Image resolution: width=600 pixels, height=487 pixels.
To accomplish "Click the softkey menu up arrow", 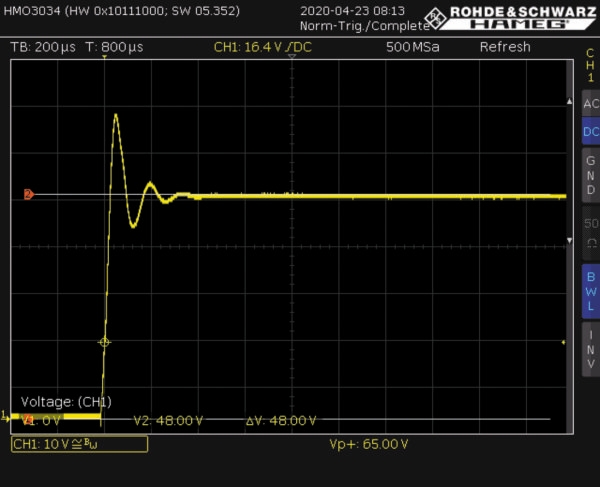I will coord(569,101).
